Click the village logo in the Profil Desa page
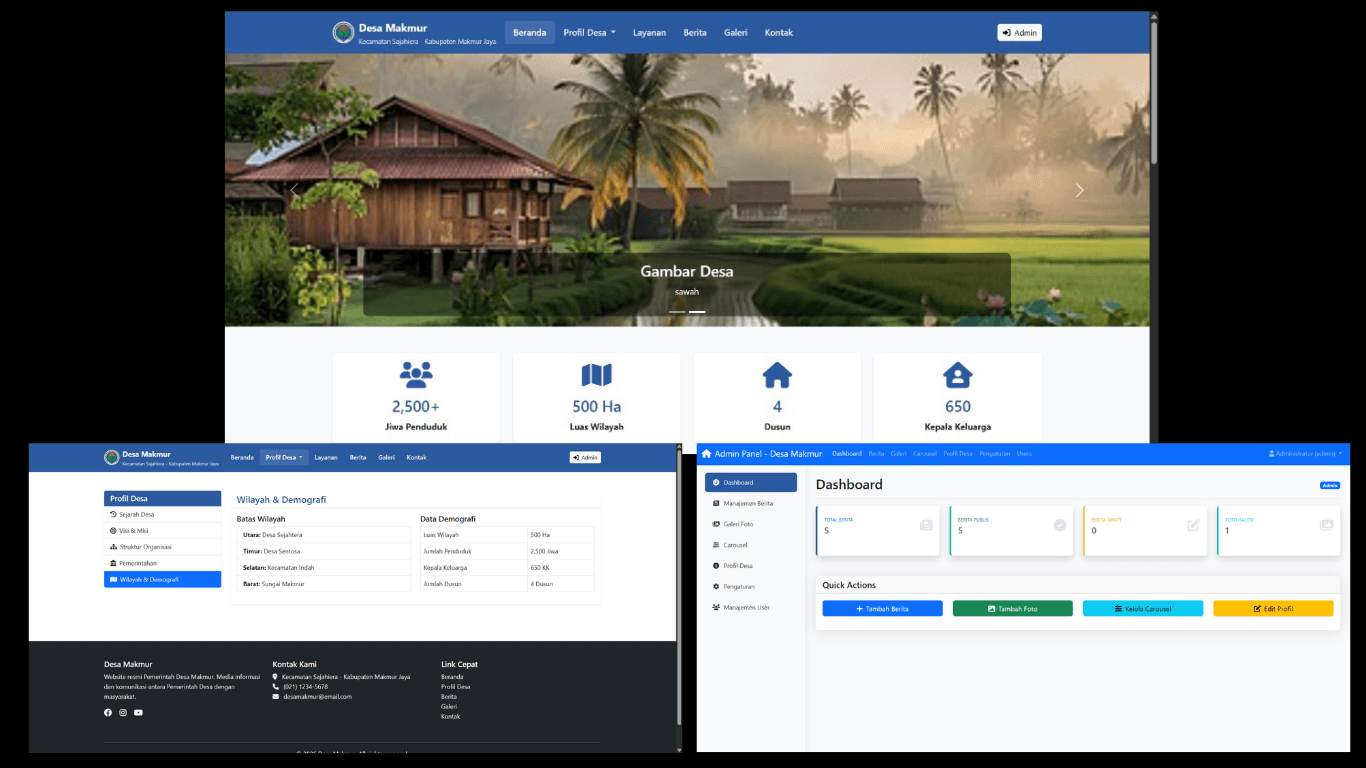Screen dimensions: 1366x768 (x=112, y=457)
